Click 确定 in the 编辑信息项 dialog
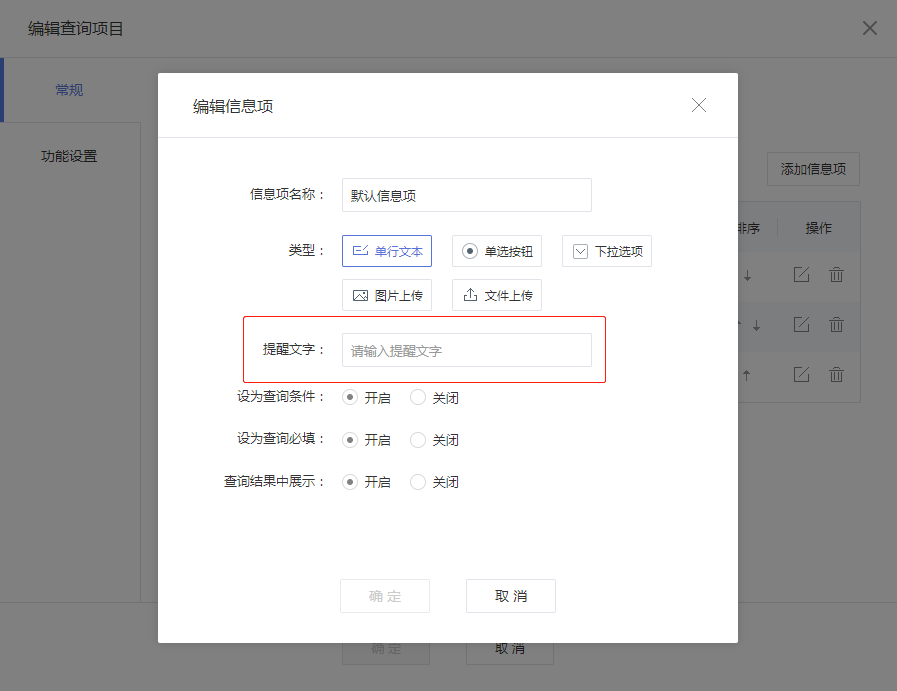The width and height of the screenshot is (897, 691). 385,596
